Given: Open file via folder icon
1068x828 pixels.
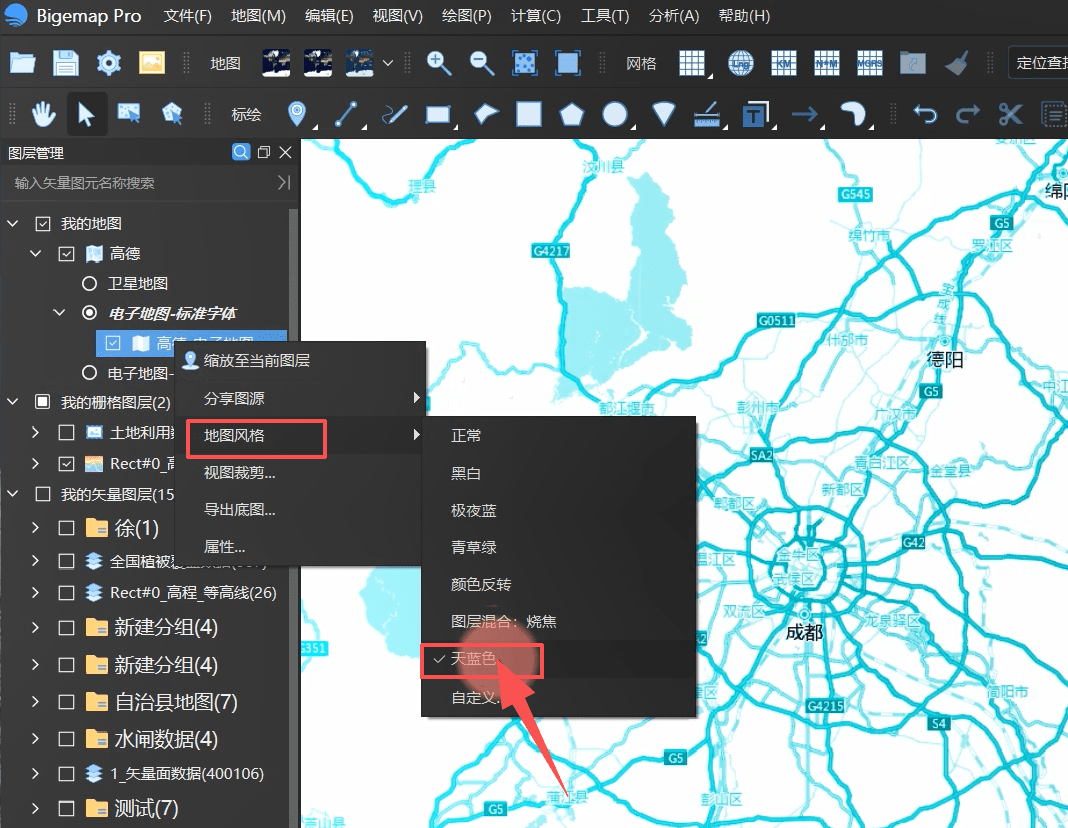Looking at the screenshot, I should 22,63.
